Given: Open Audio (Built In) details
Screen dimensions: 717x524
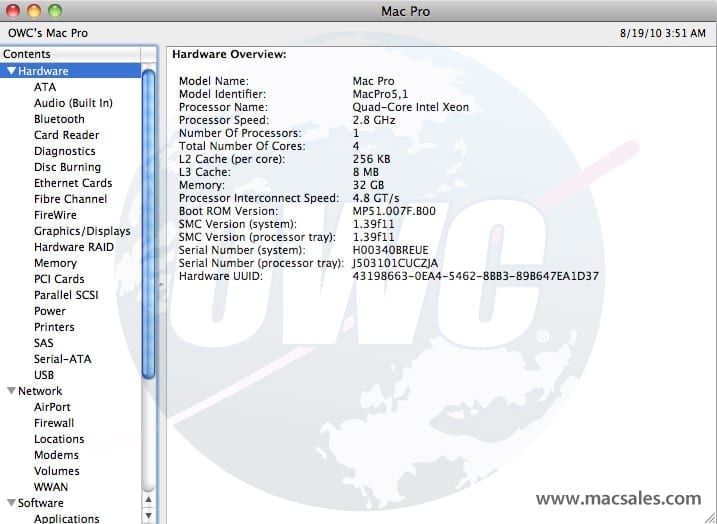Looking at the screenshot, I should [73, 103].
